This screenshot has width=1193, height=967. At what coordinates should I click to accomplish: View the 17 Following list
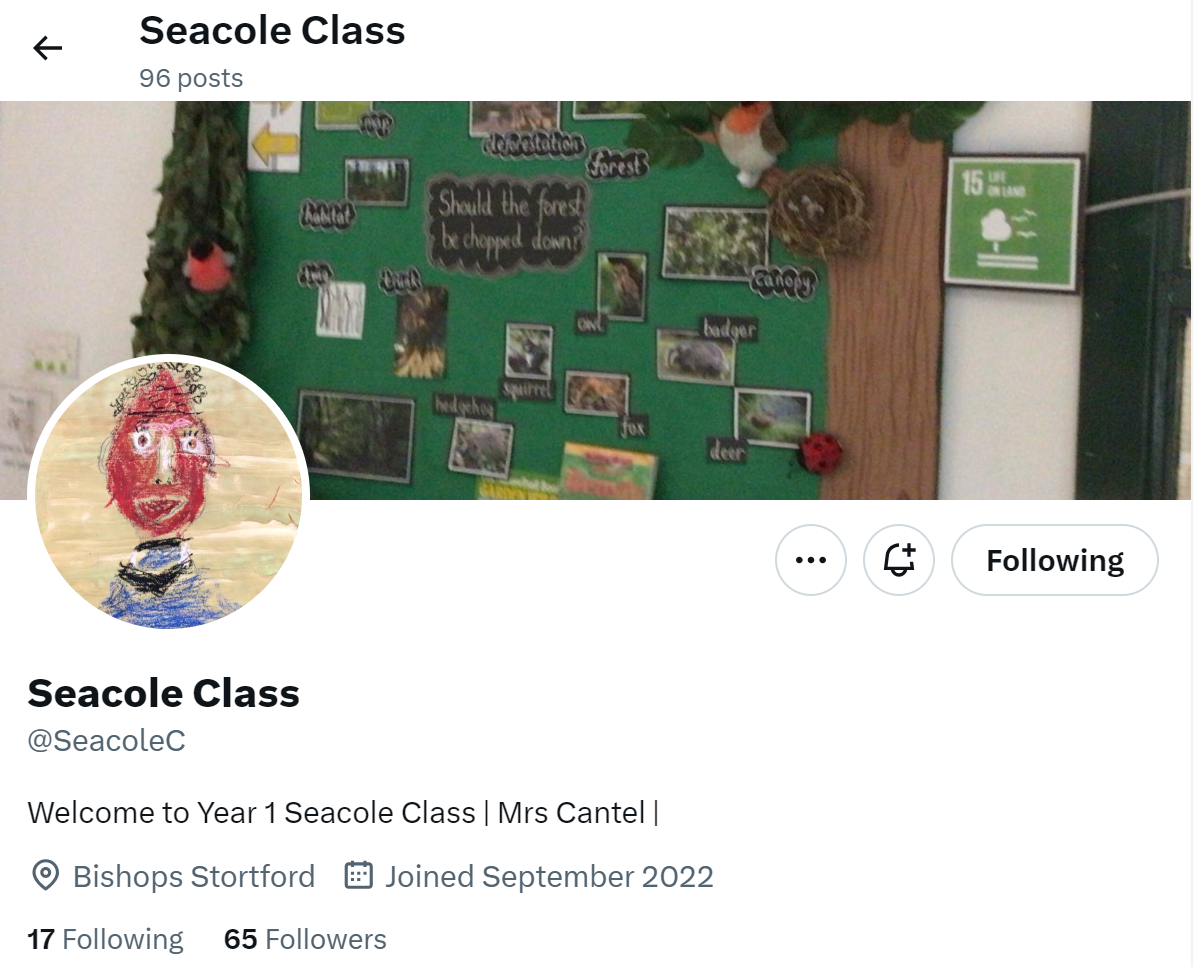pyautogui.click(x=105, y=939)
